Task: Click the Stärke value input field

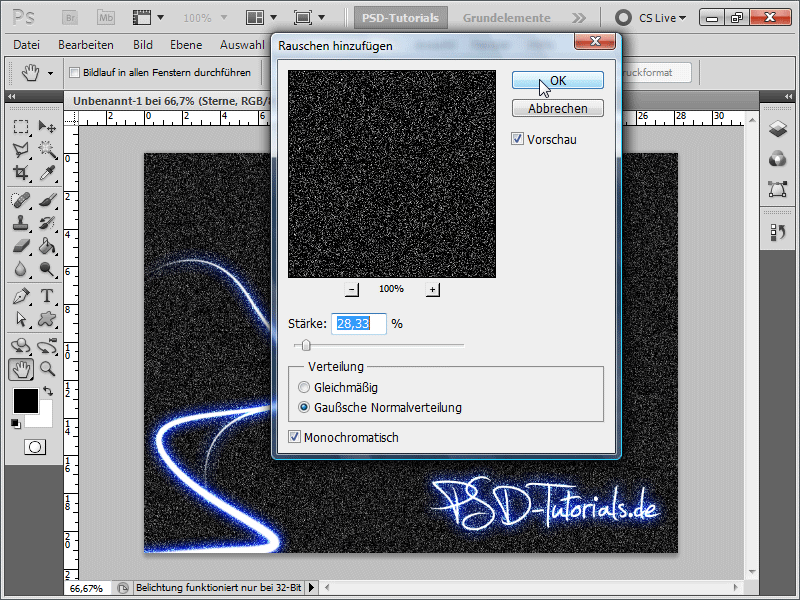Action: click(x=359, y=324)
